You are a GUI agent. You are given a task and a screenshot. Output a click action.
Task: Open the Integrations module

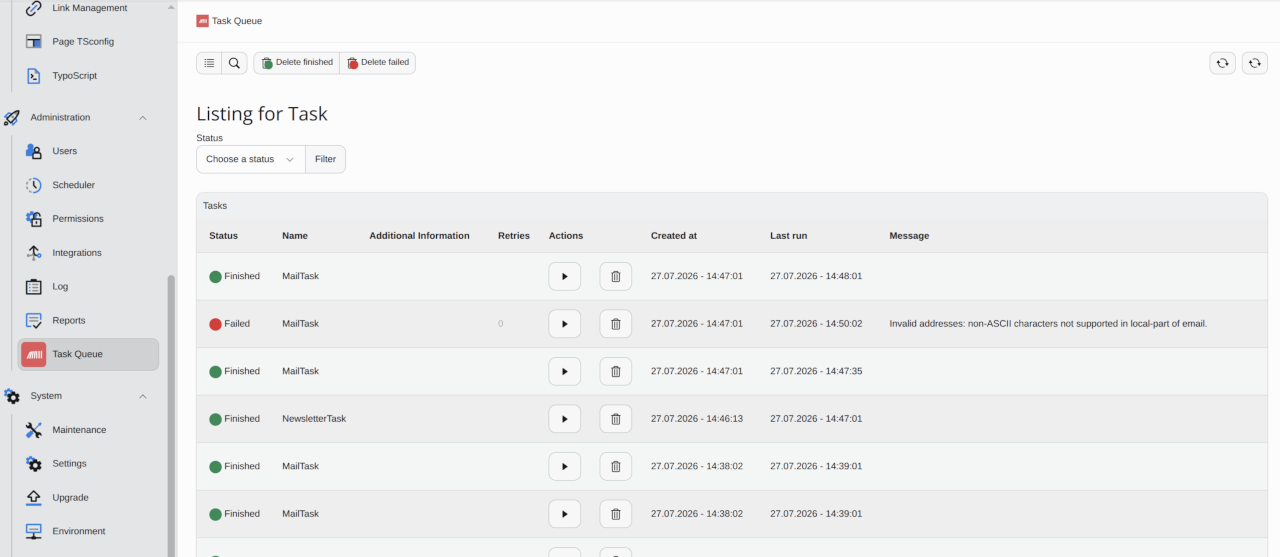[x=88, y=253]
